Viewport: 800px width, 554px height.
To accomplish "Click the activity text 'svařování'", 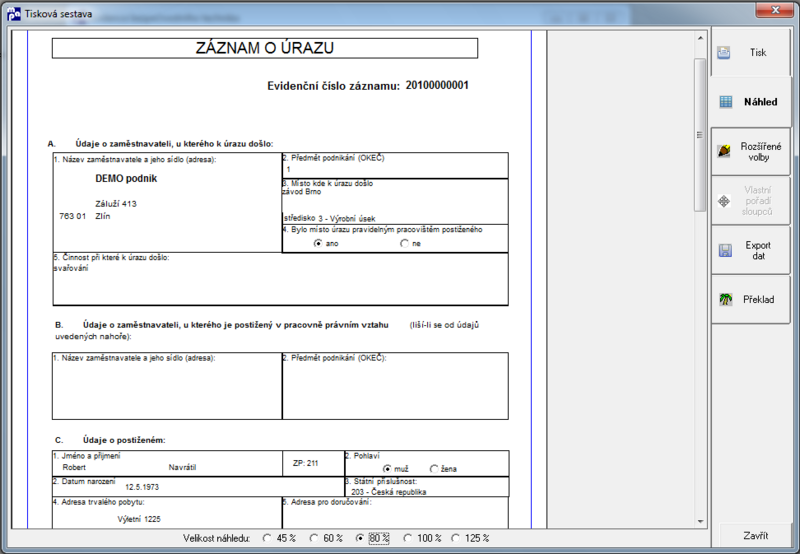I will 71,268.
